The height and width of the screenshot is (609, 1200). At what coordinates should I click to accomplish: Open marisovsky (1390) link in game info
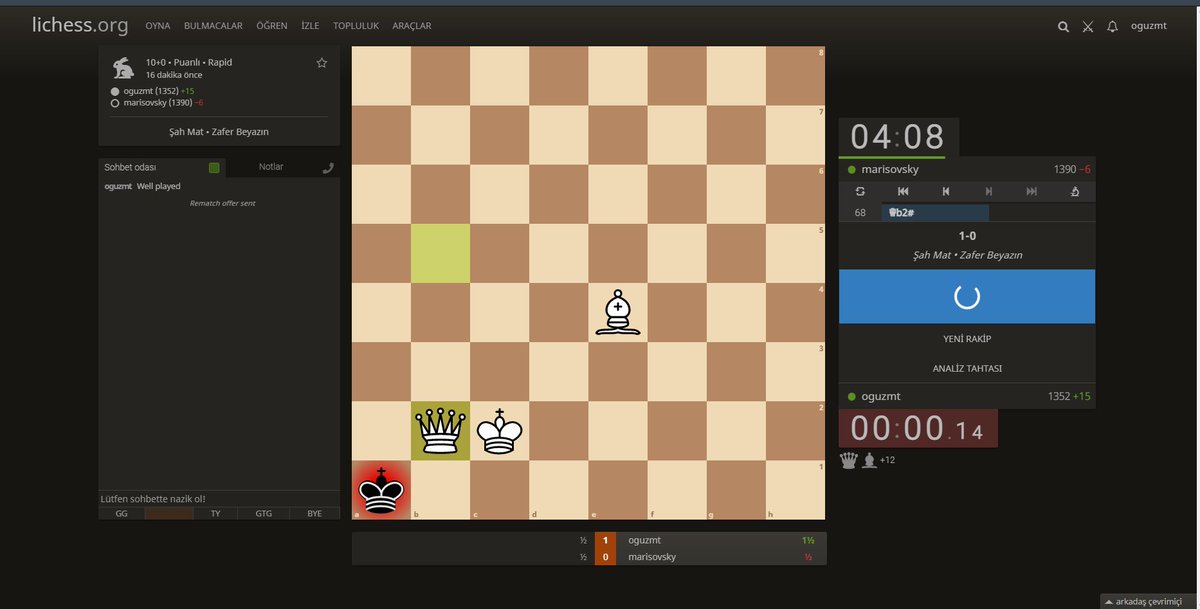158,102
